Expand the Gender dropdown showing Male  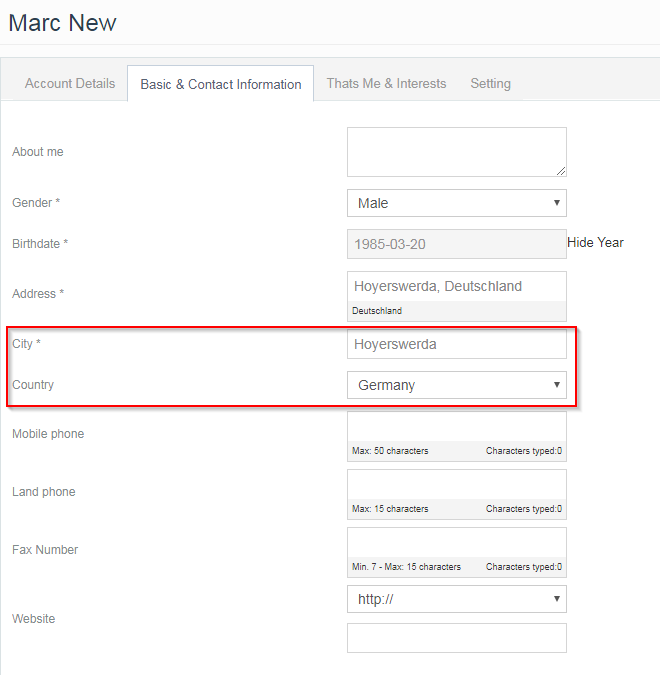tap(457, 203)
